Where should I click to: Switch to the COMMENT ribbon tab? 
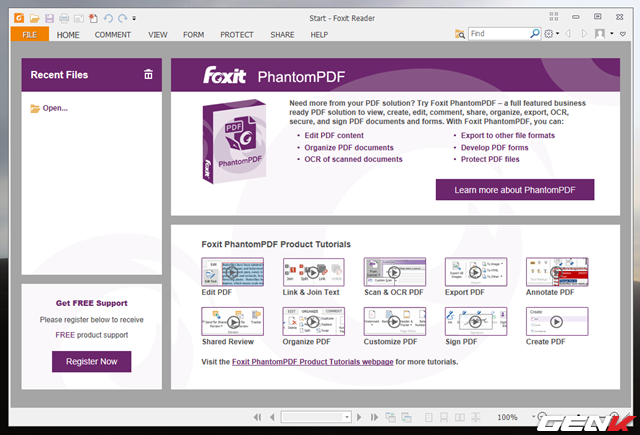pyautogui.click(x=113, y=34)
